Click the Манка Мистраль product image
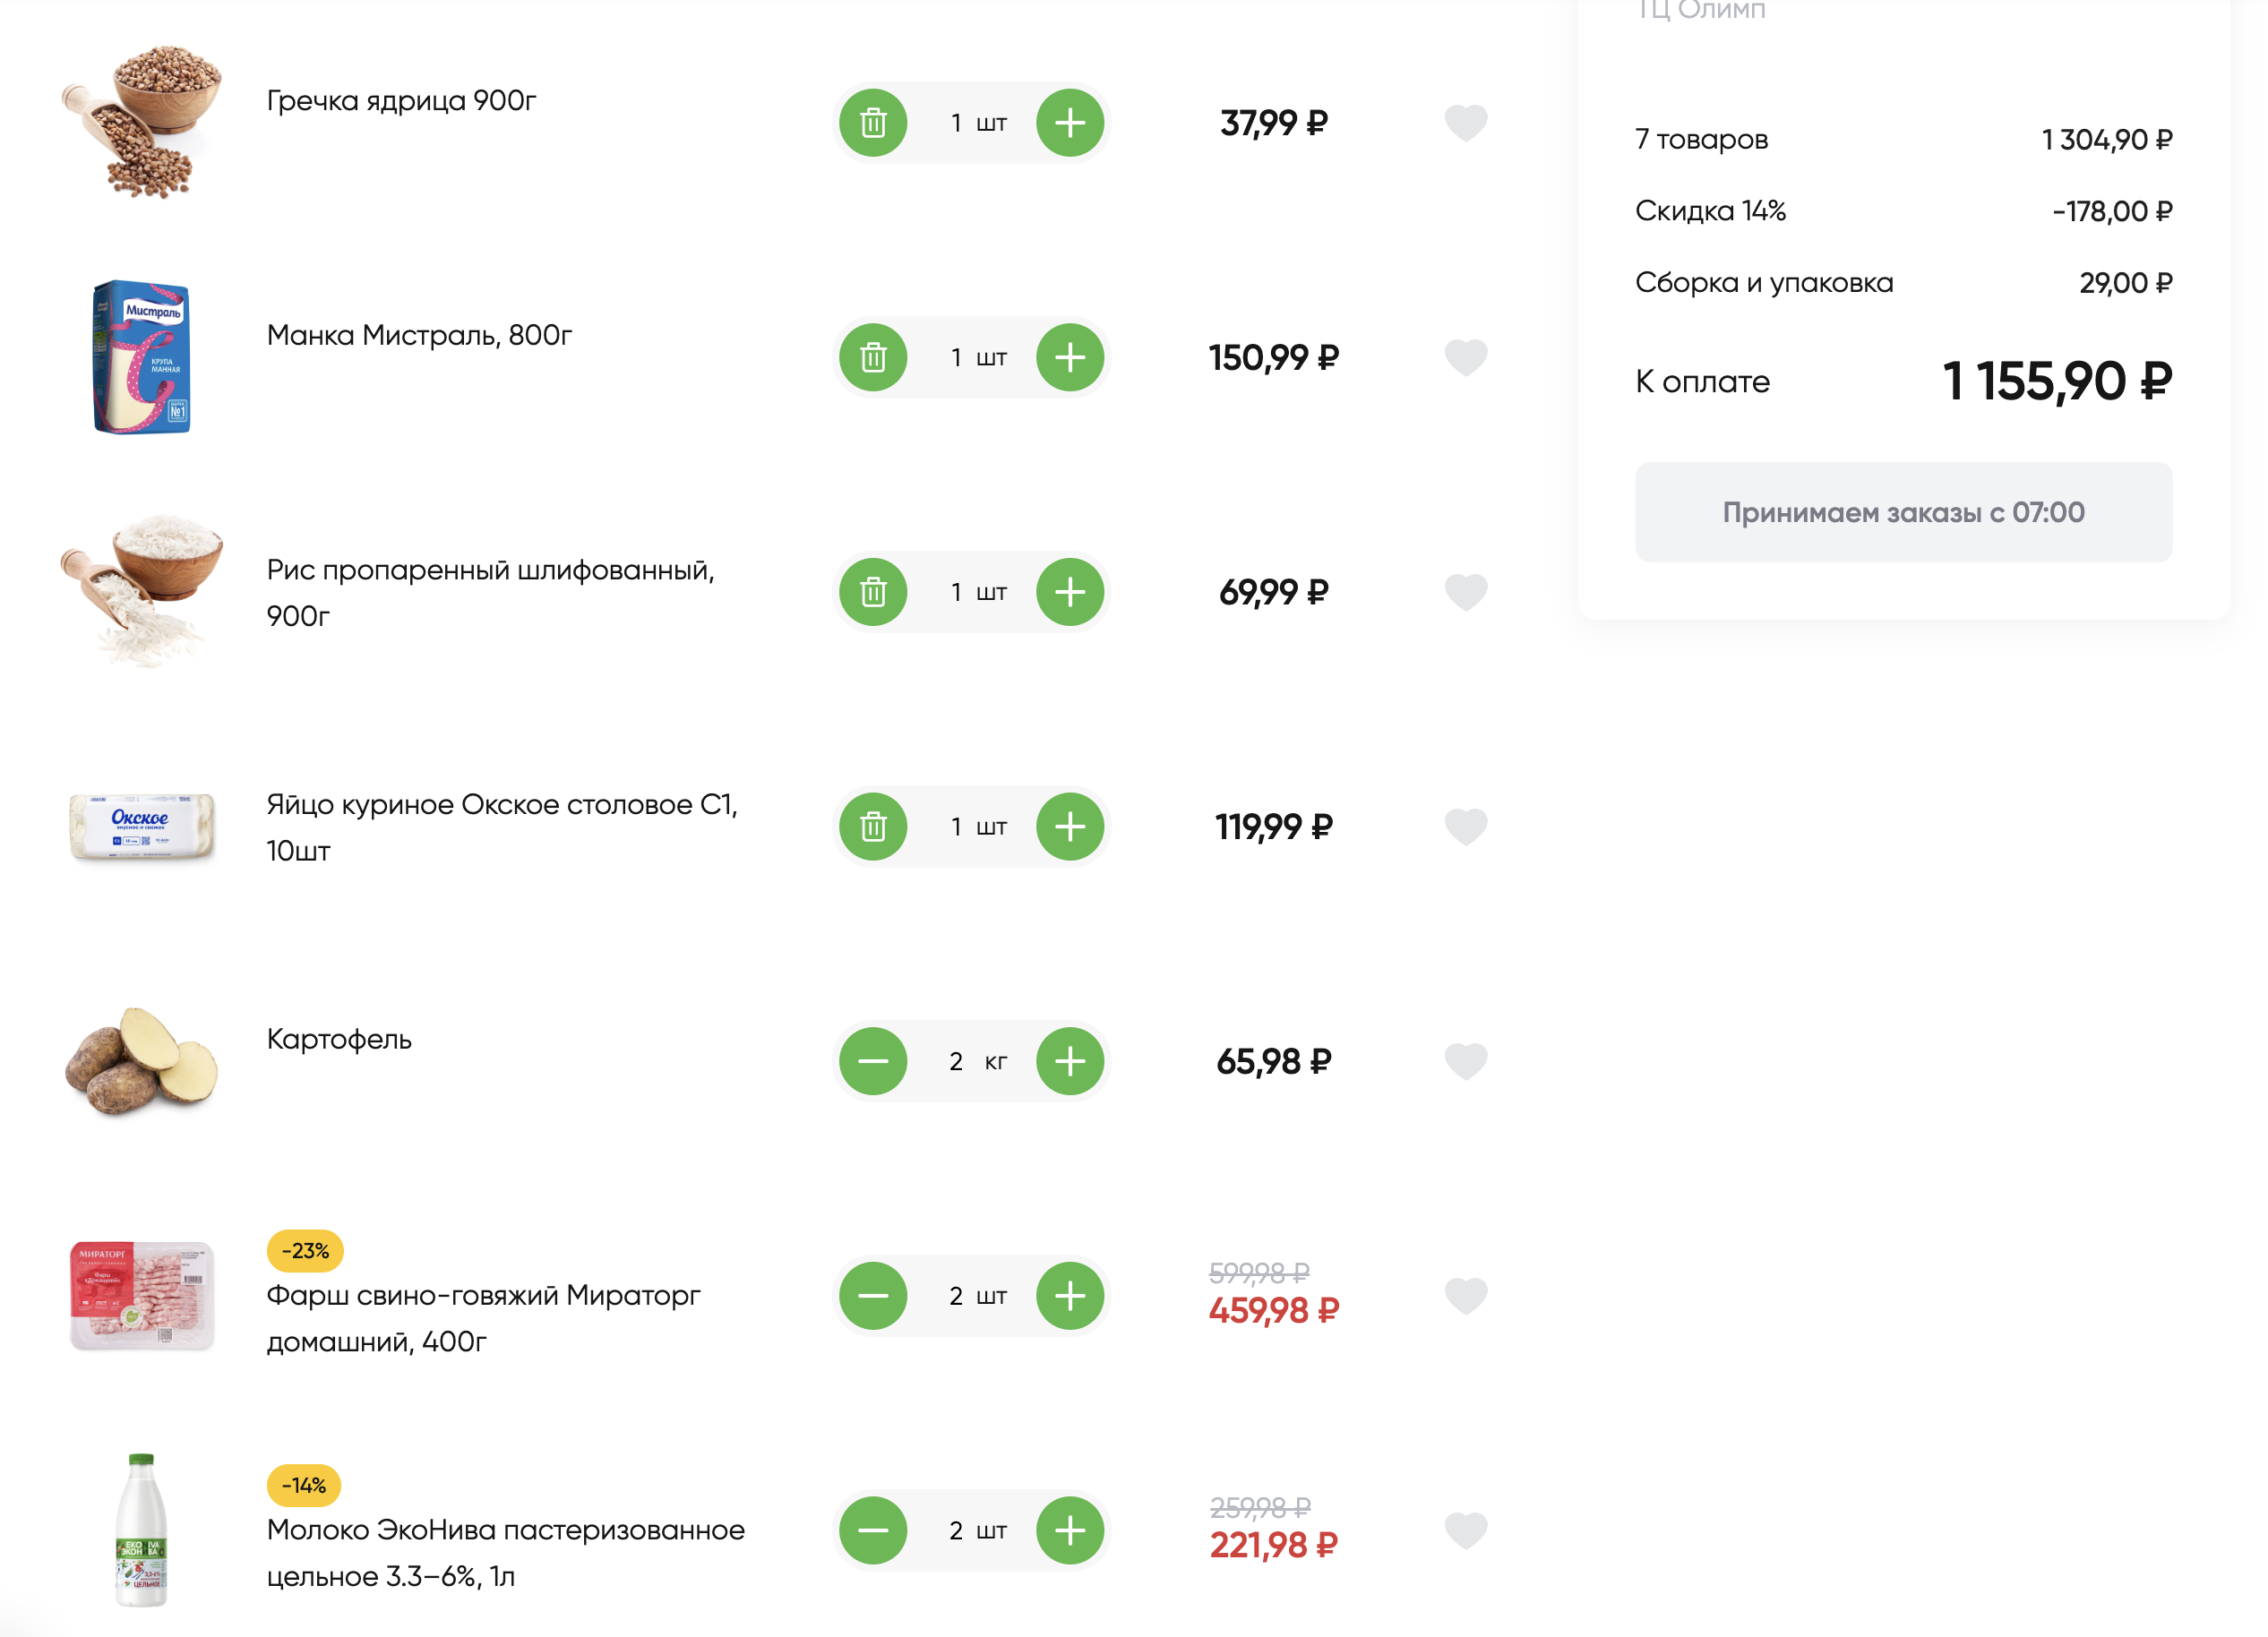 coord(141,357)
